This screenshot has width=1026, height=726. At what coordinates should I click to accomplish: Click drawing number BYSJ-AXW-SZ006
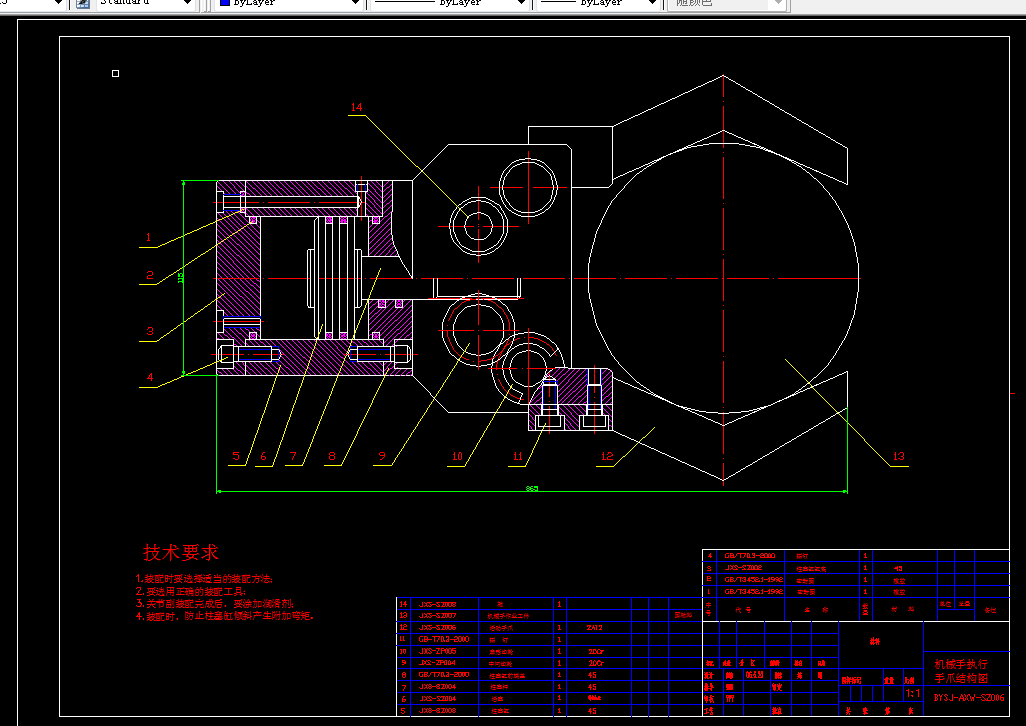[x=968, y=698]
